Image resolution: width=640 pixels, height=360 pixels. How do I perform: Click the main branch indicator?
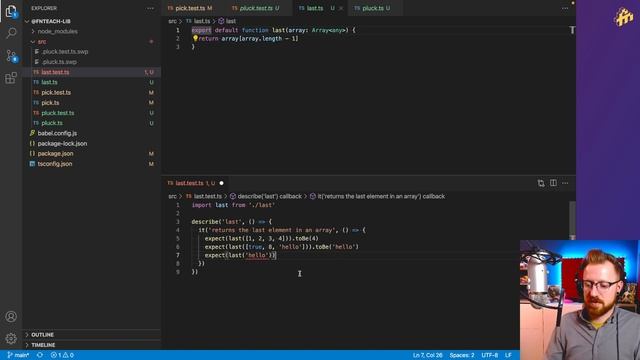pos(18,355)
